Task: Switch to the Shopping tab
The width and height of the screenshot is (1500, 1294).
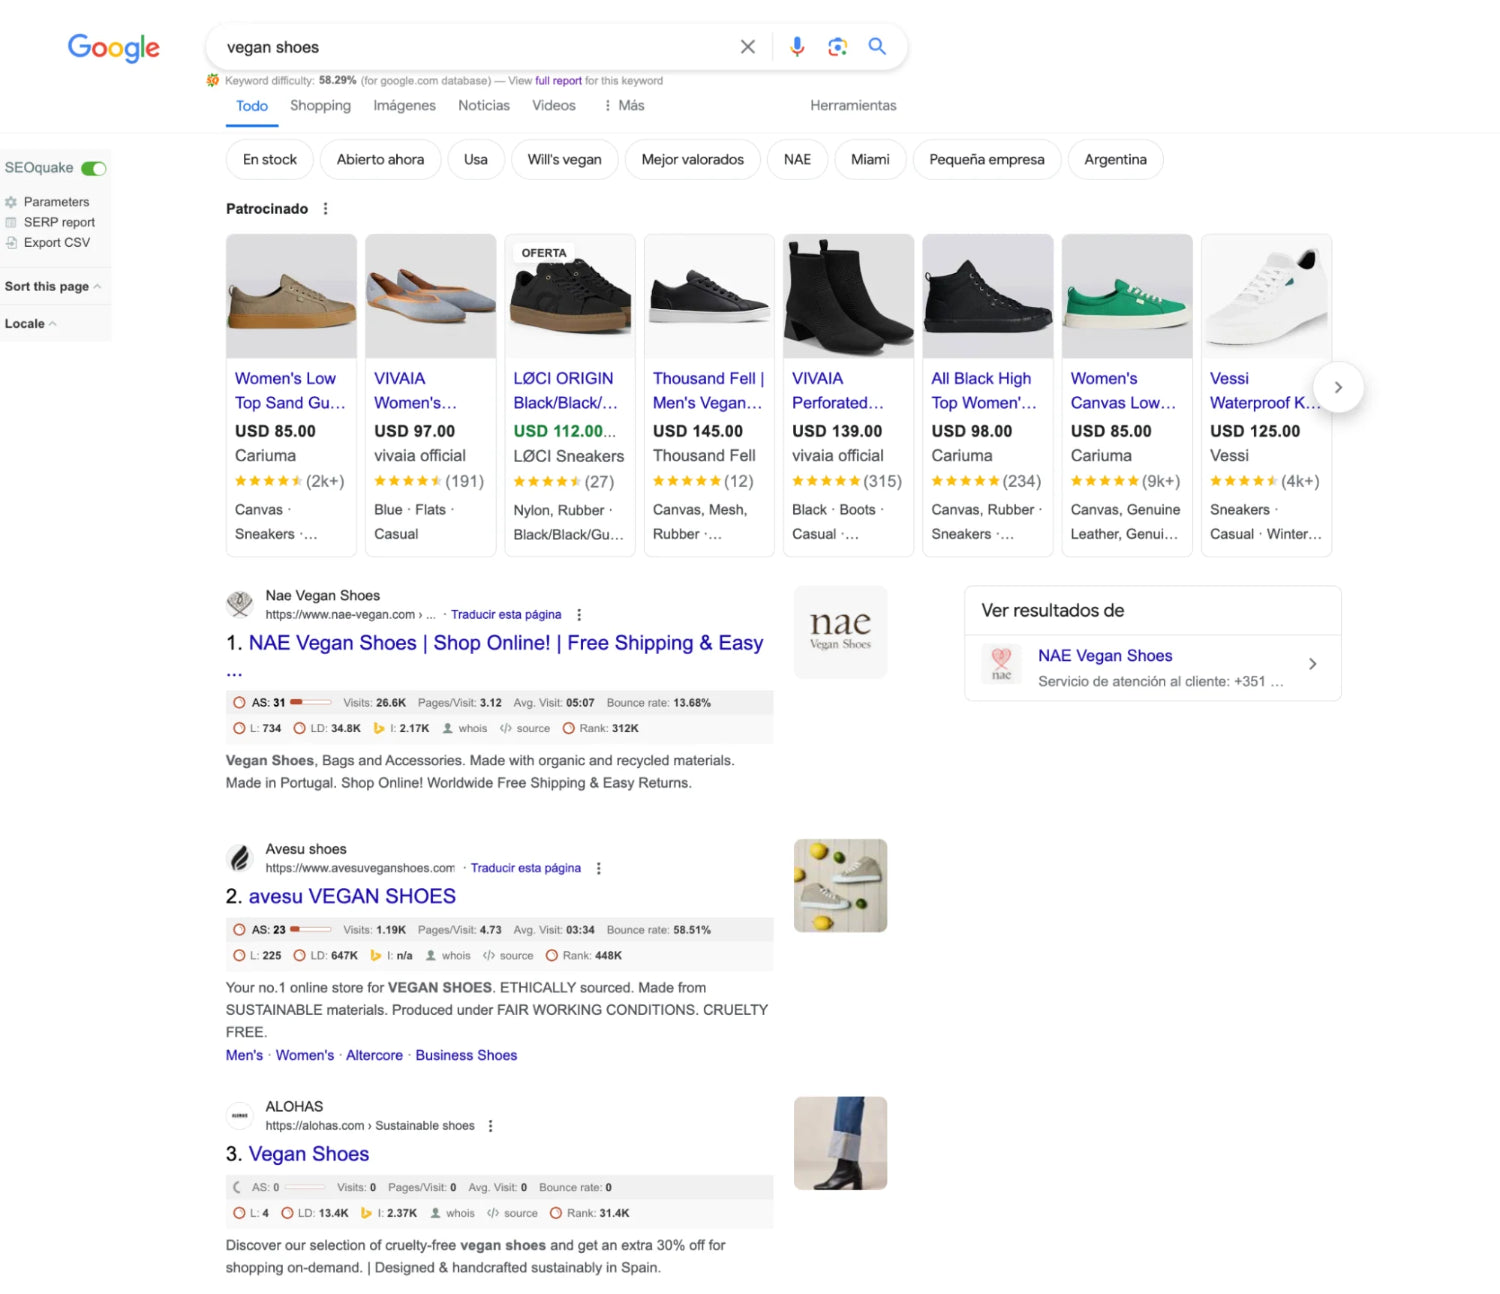Action: click(x=320, y=106)
